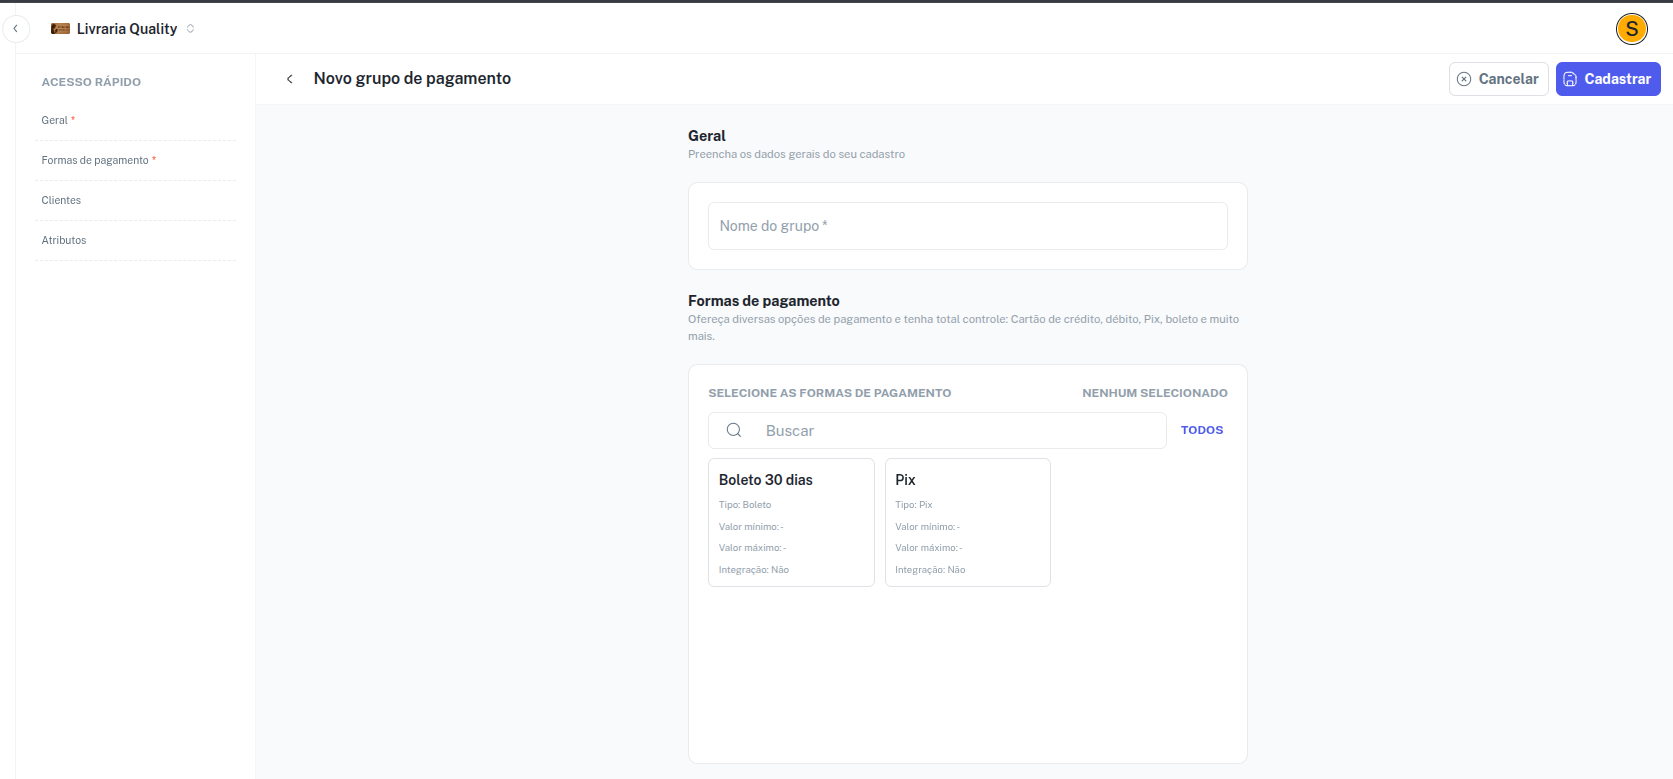
Task: Expand the Livraria Quality store switcher
Action: coord(190,29)
